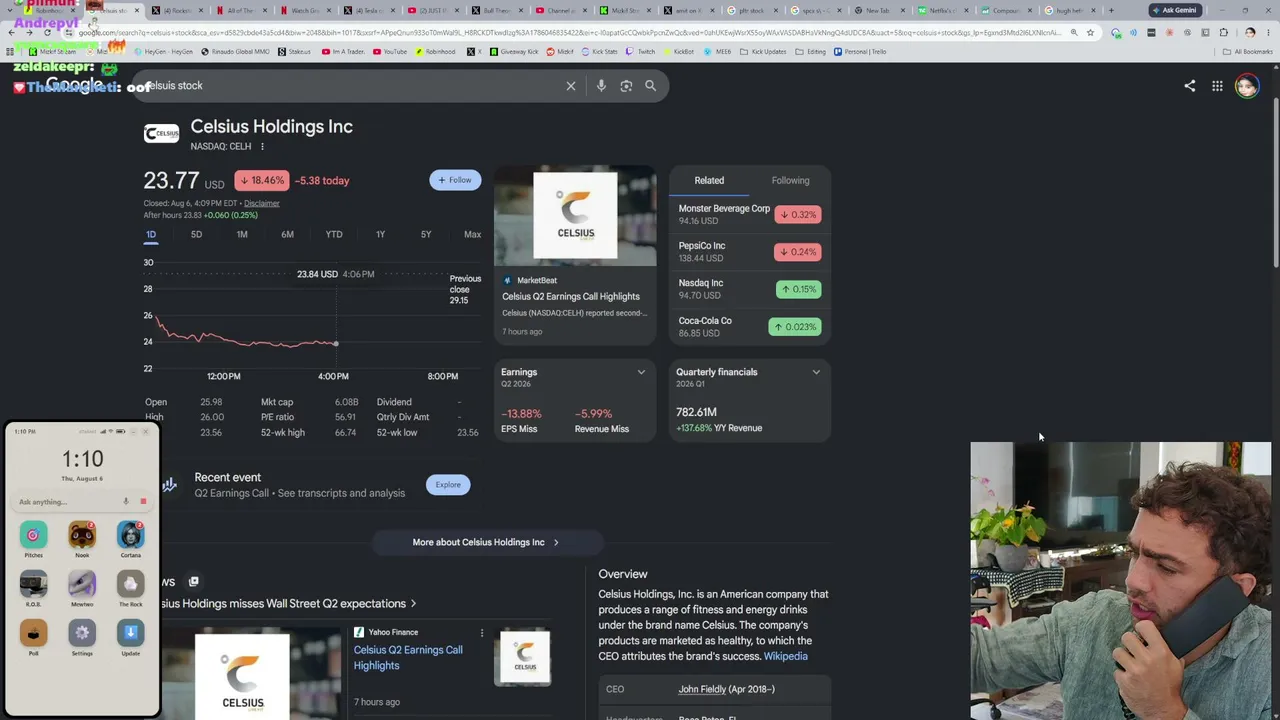Image resolution: width=1280 pixels, height=720 pixels.
Task: Open more options beside NASDAQ: CELH
Action: [x=262, y=147]
